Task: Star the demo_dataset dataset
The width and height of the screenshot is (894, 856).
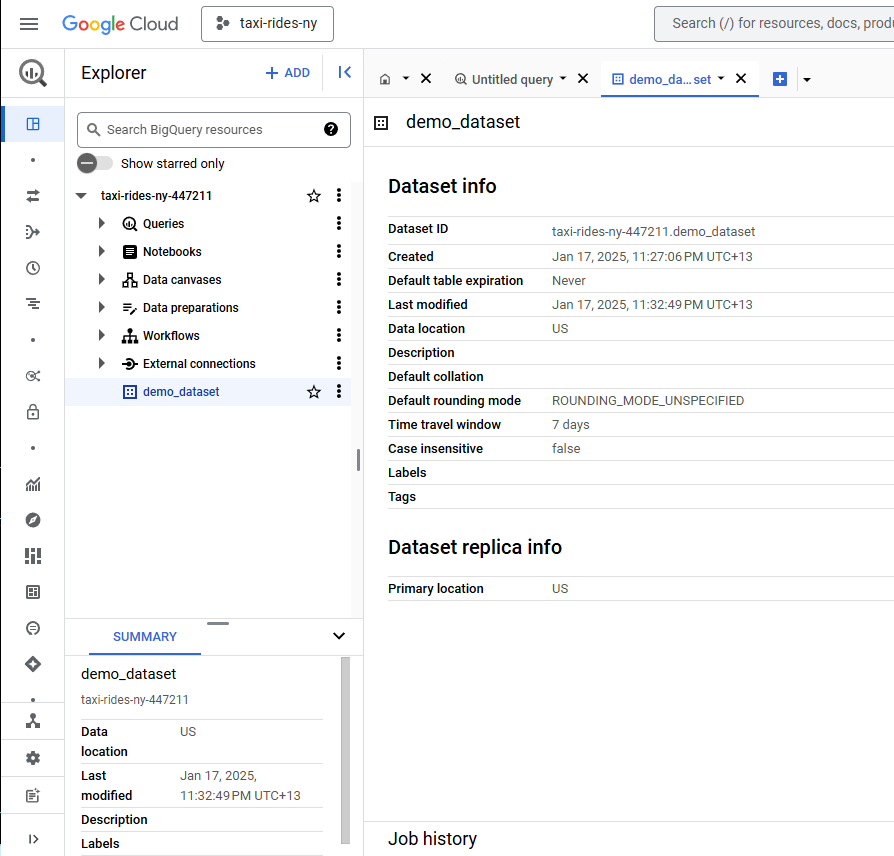Action: coord(314,392)
